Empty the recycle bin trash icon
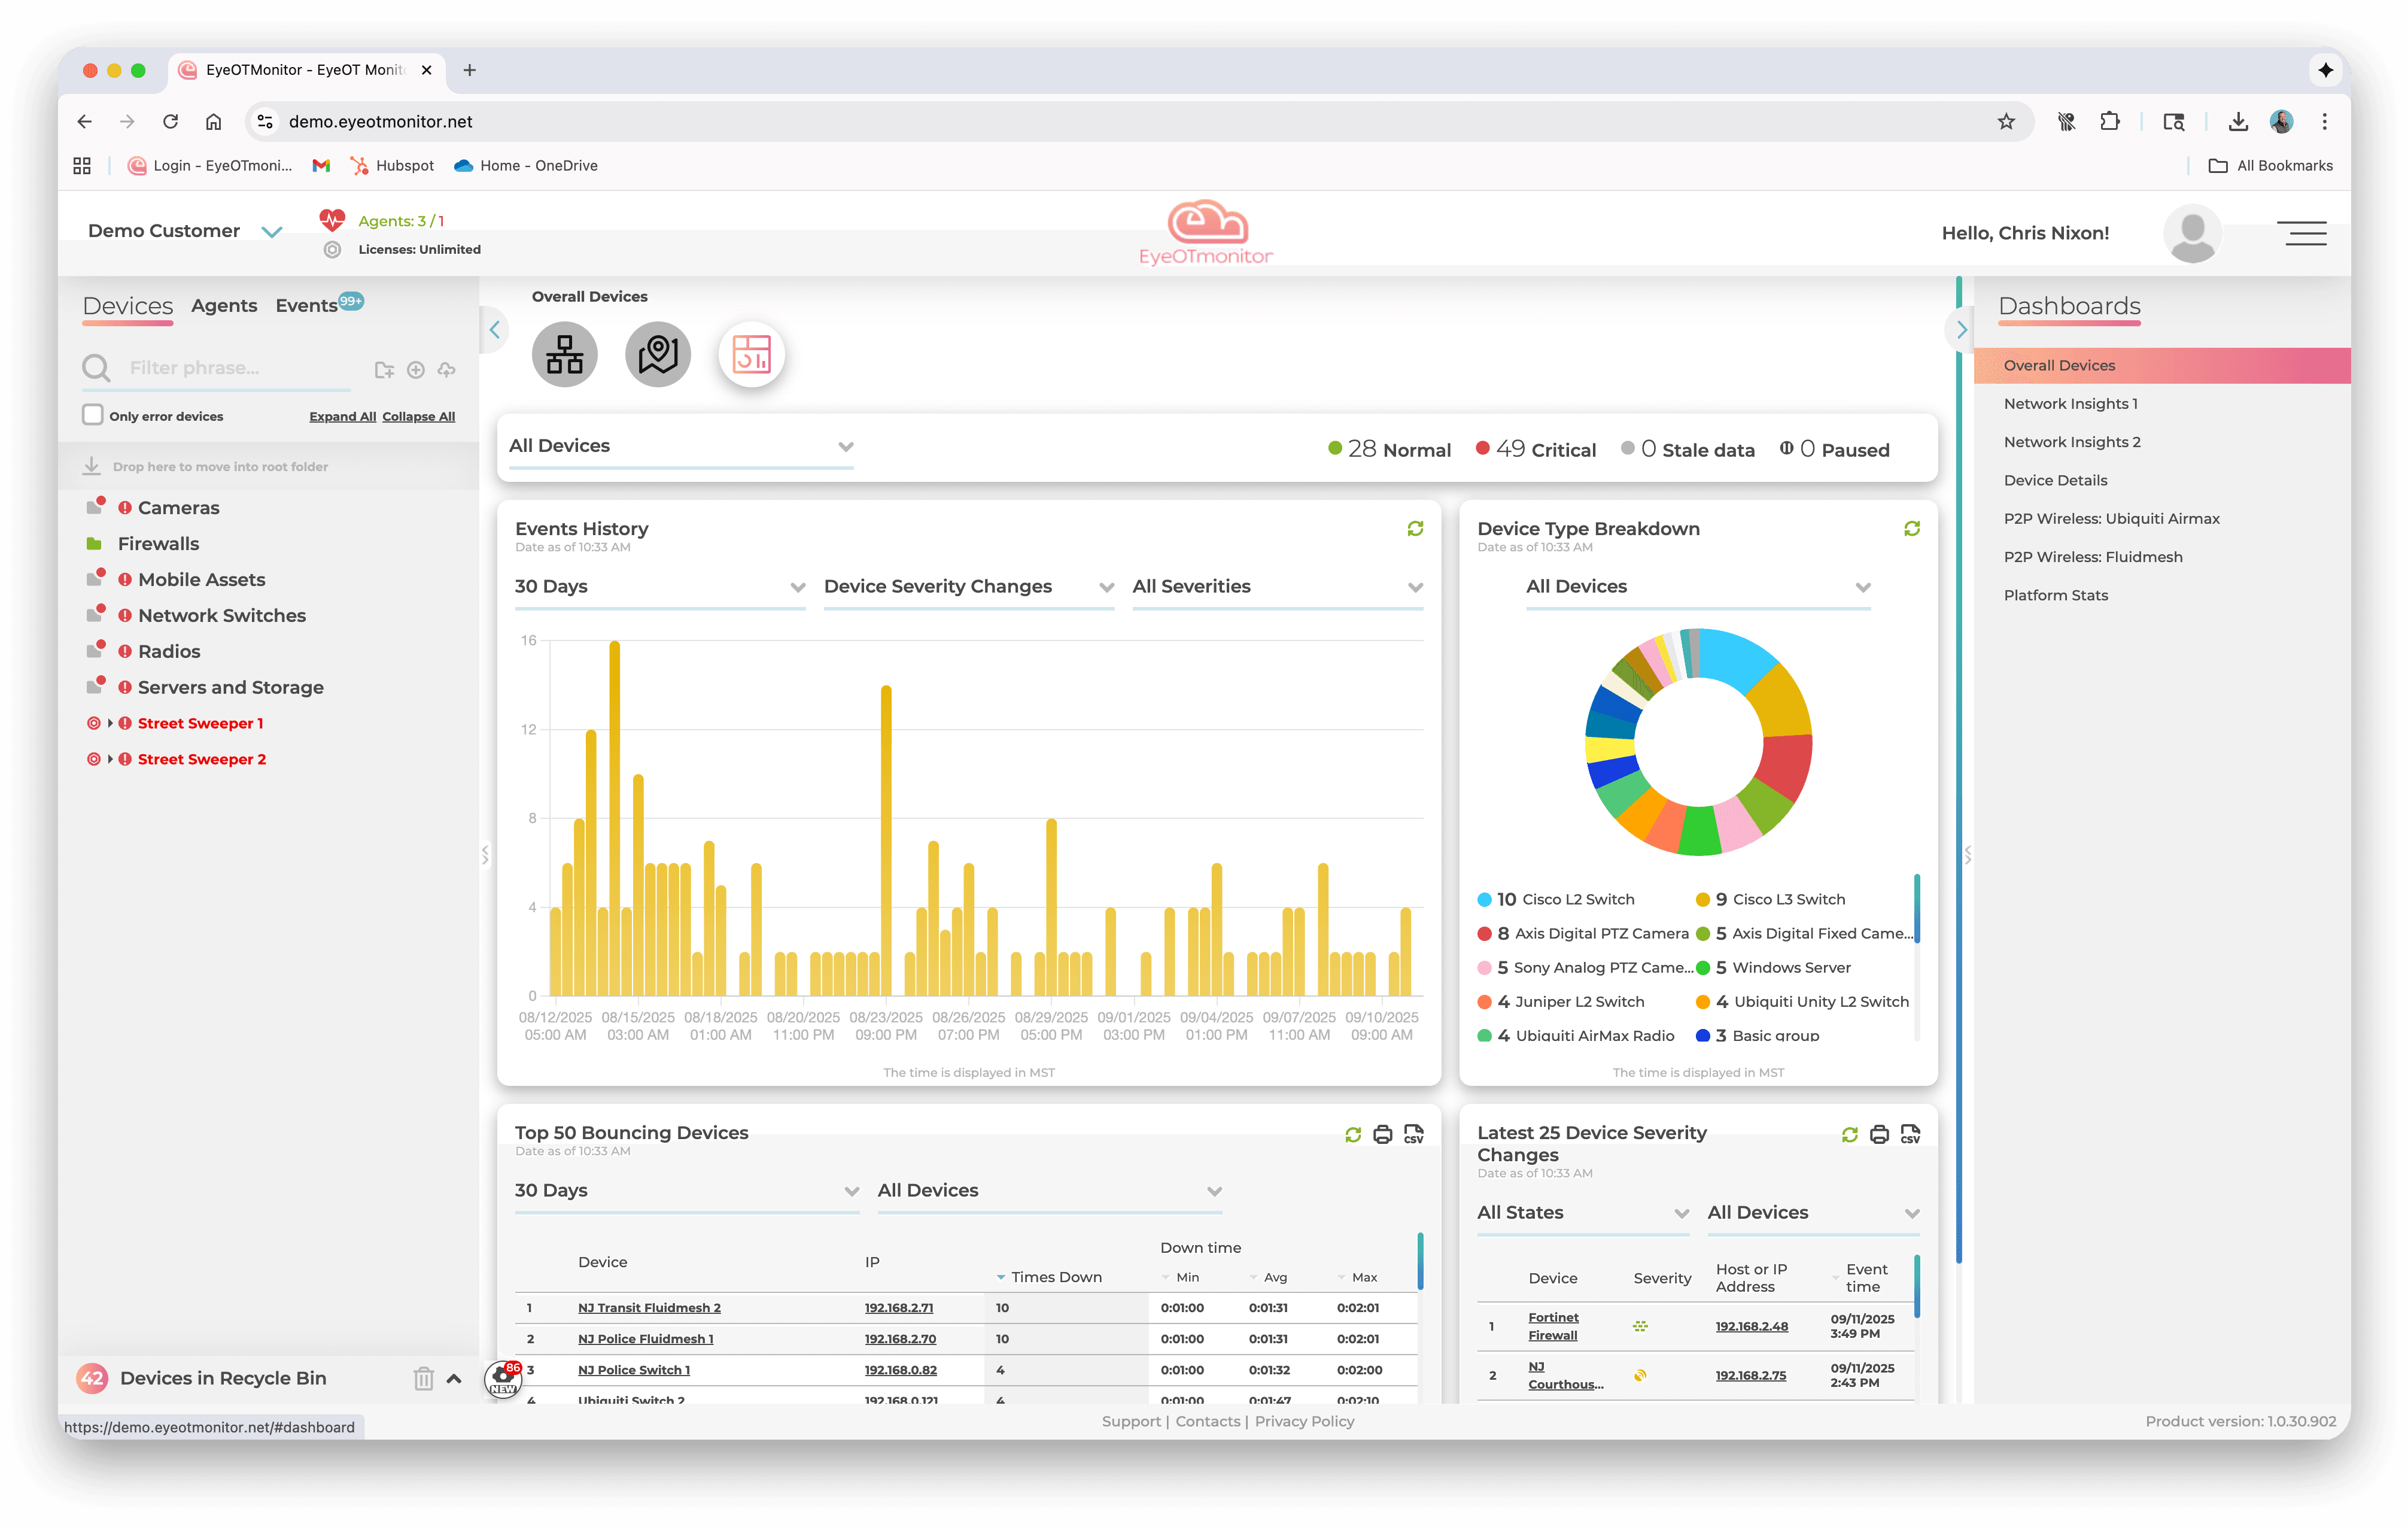The height and width of the screenshot is (1530, 2408). 423,1378
